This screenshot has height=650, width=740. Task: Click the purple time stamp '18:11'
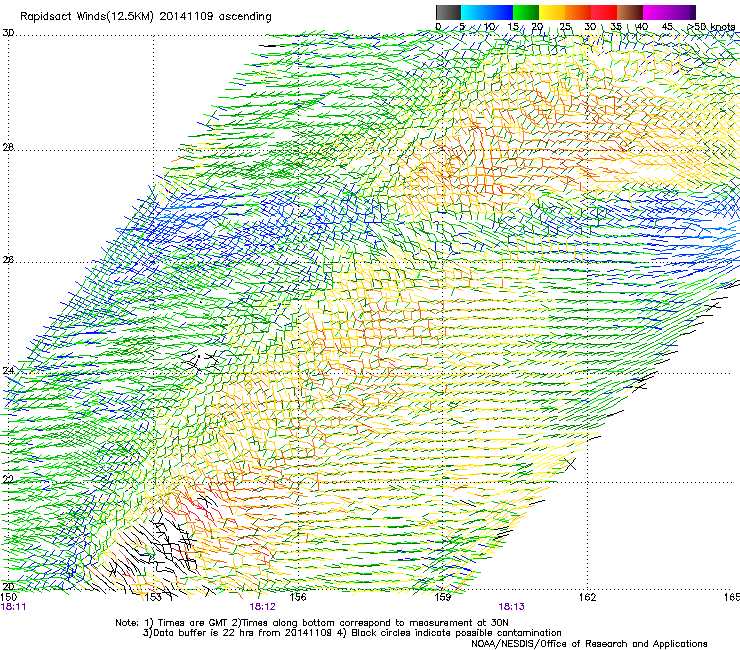coord(13,607)
